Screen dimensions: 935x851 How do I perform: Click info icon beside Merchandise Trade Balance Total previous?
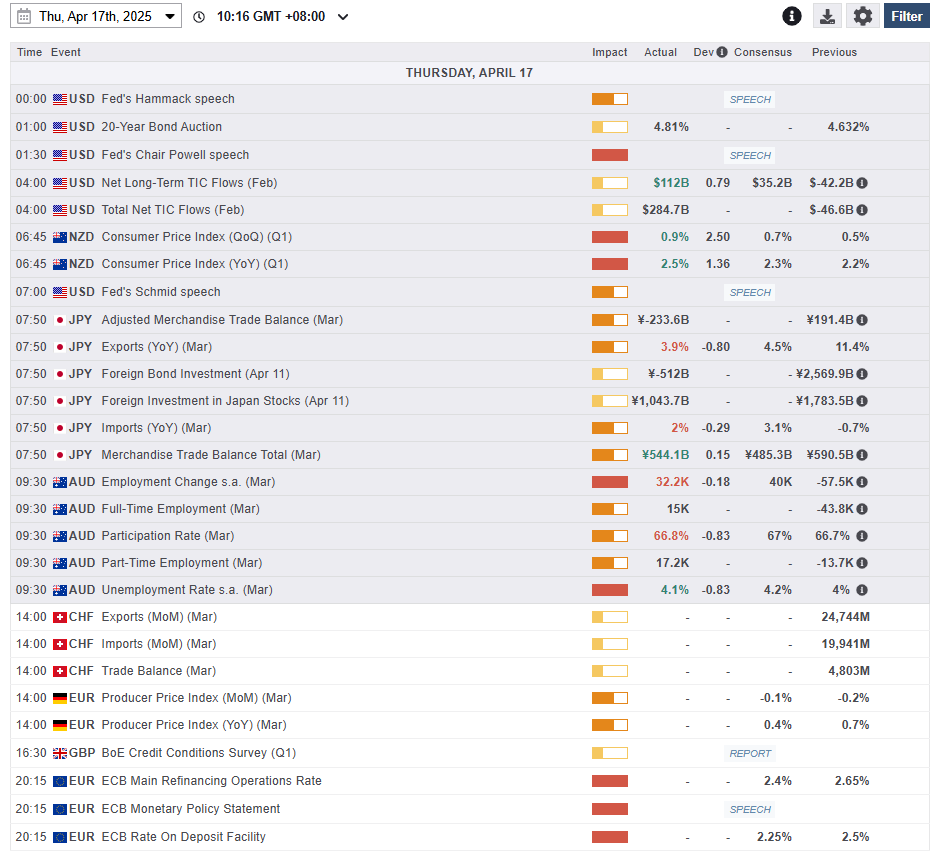[x=862, y=455]
